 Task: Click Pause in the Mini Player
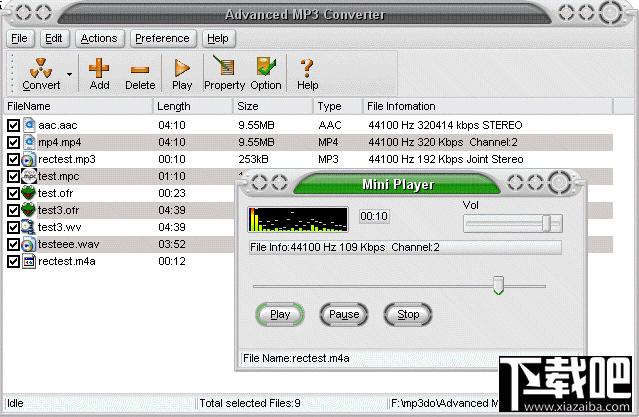click(344, 314)
